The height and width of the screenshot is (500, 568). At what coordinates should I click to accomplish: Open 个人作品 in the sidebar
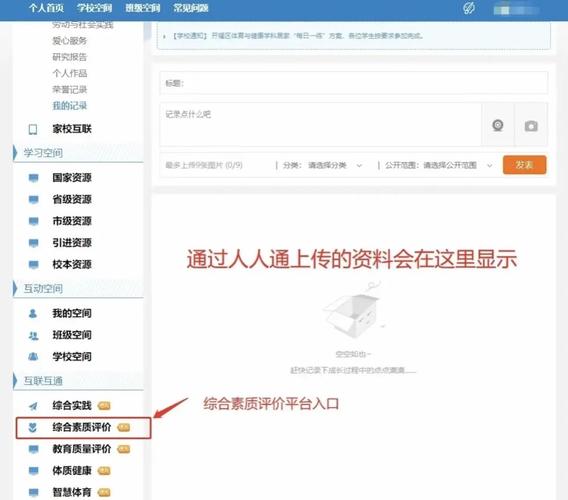coord(70,73)
